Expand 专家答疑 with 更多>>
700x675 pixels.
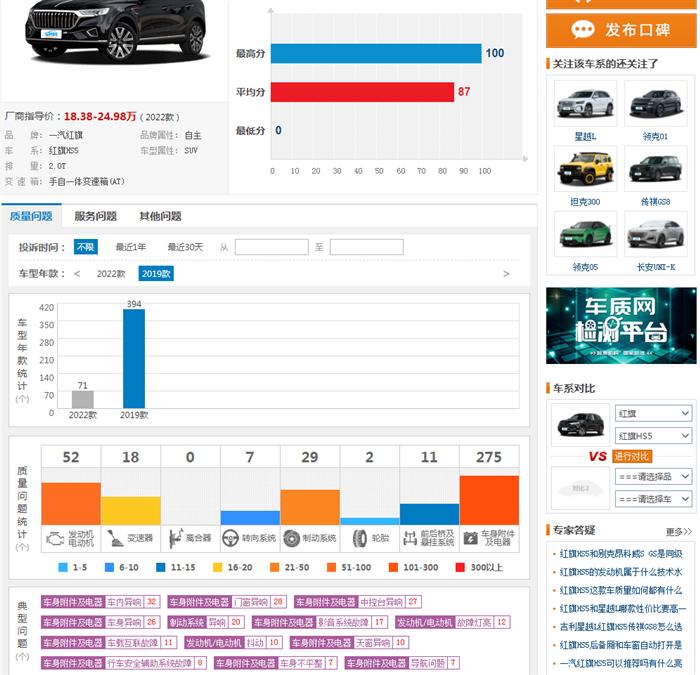[679, 532]
